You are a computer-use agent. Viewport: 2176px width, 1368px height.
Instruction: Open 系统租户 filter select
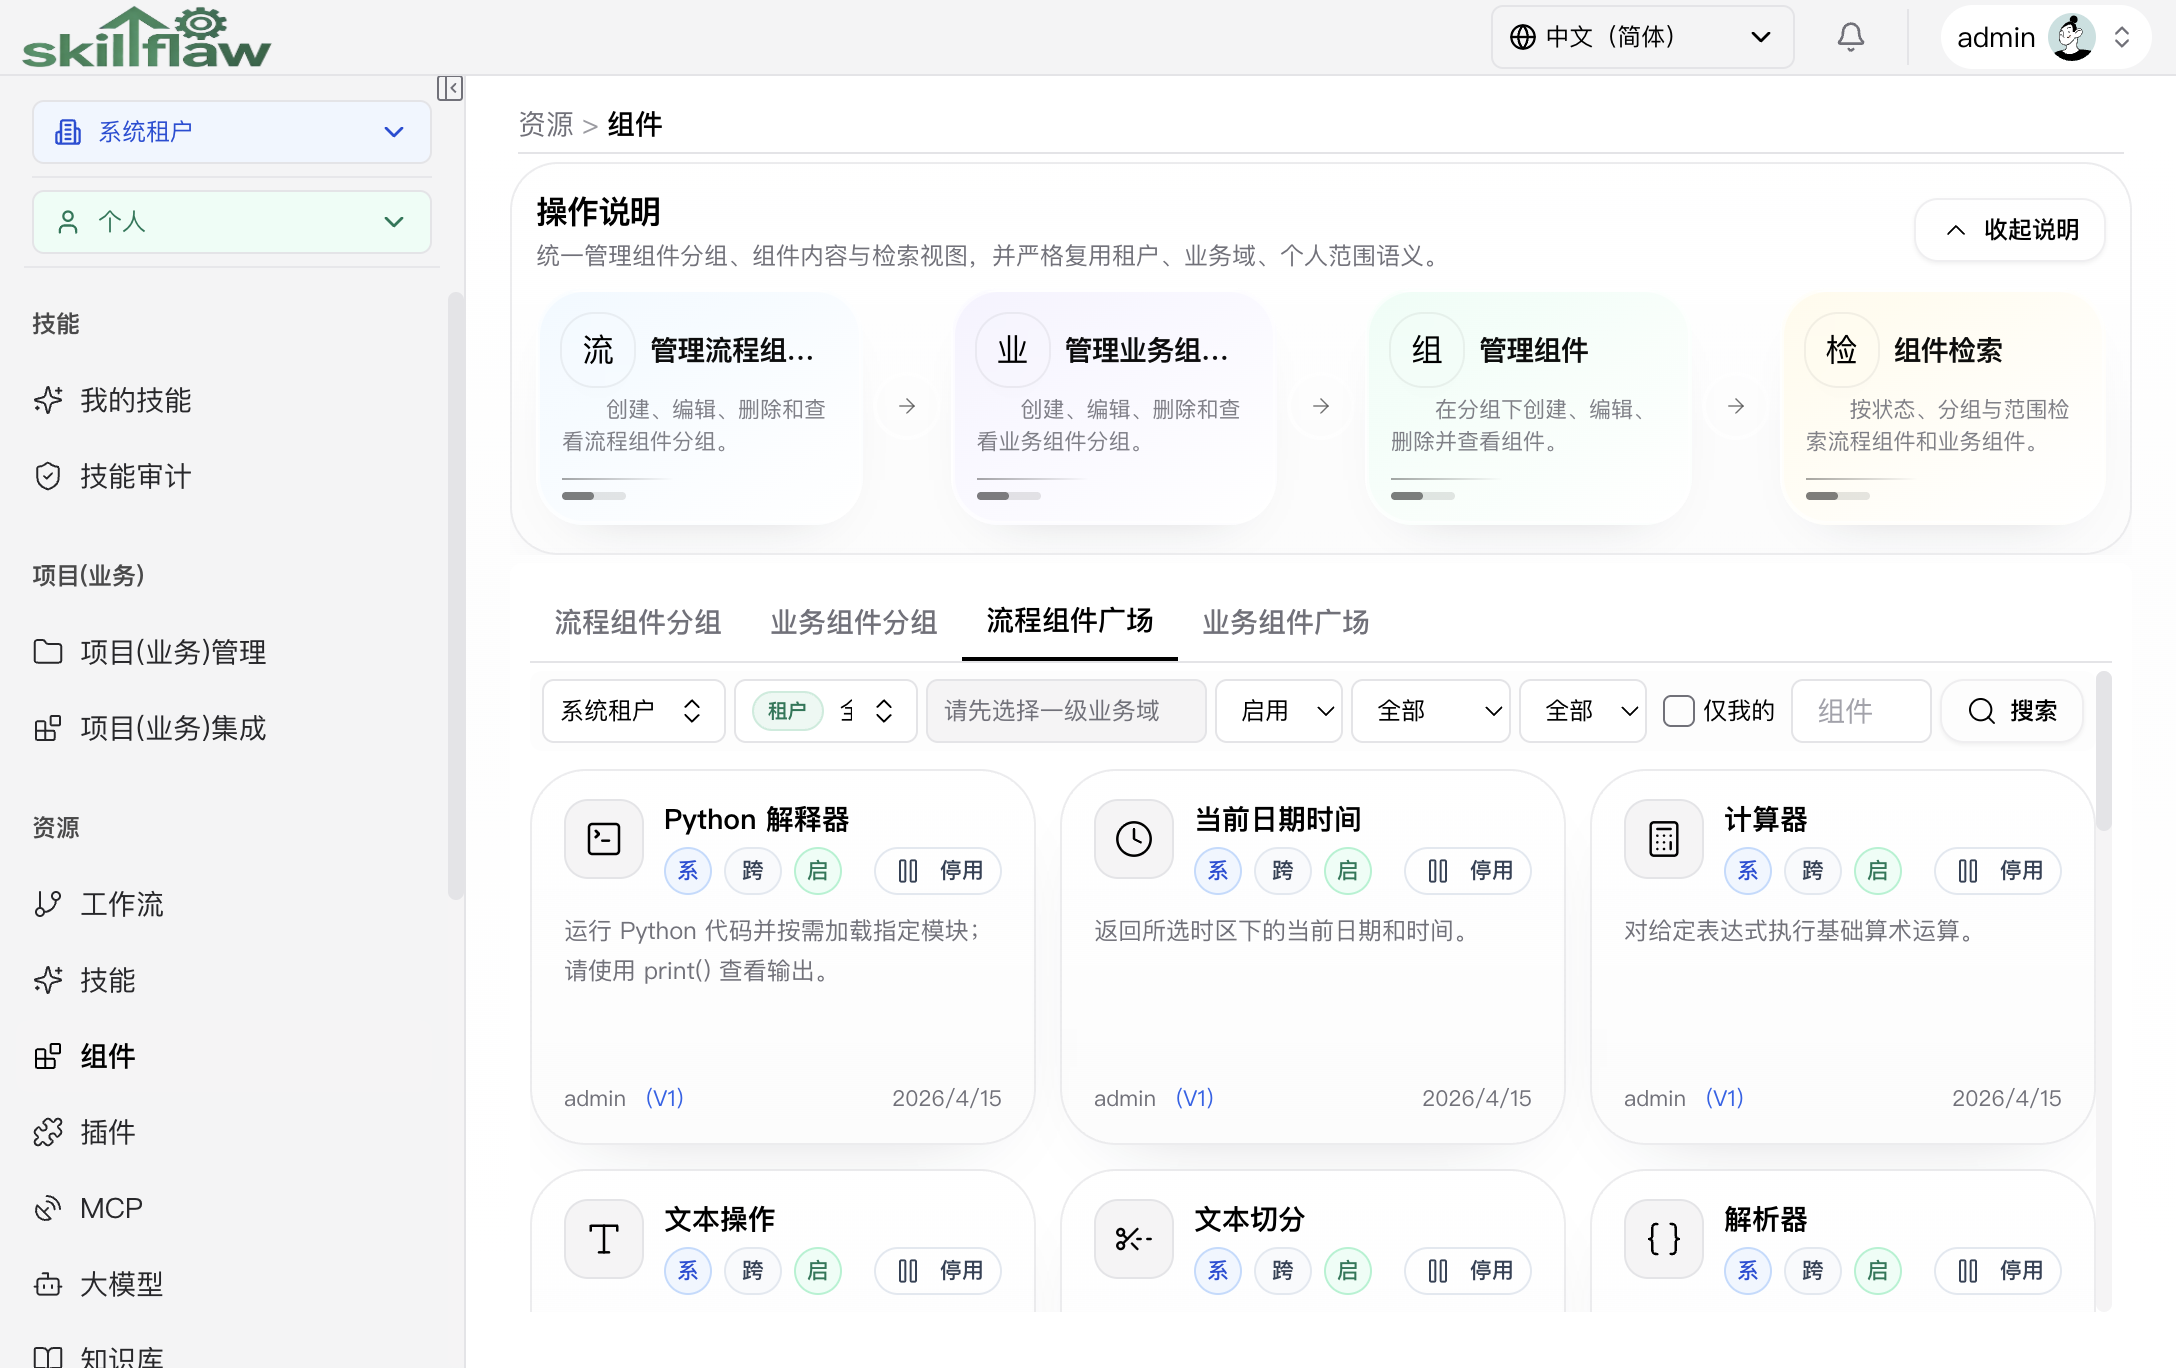pos(633,711)
